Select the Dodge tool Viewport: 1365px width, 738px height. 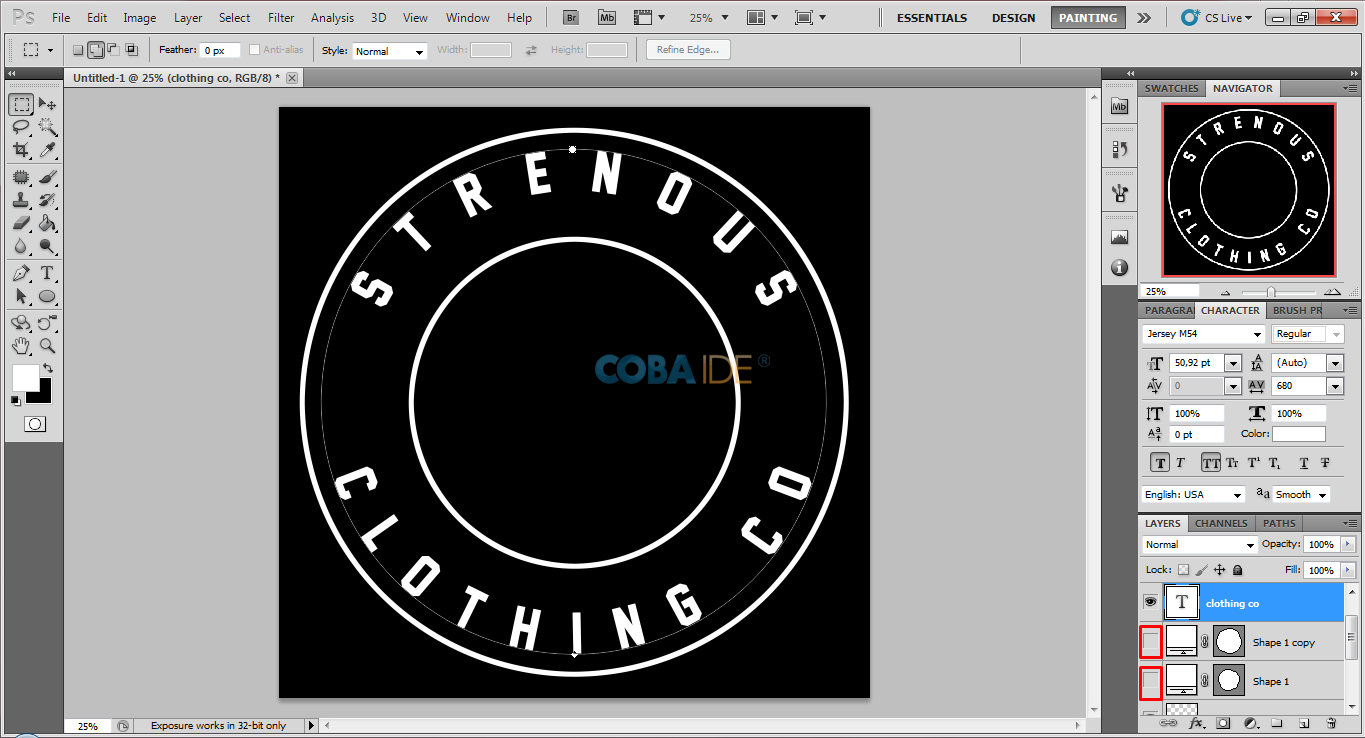click(47, 246)
